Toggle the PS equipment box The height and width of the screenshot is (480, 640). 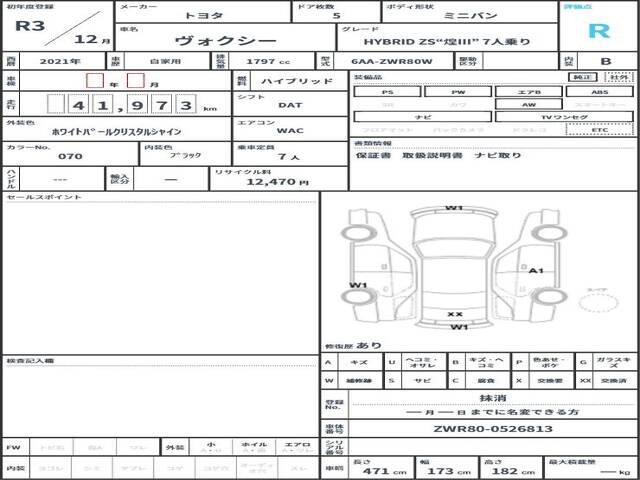pos(387,91)
